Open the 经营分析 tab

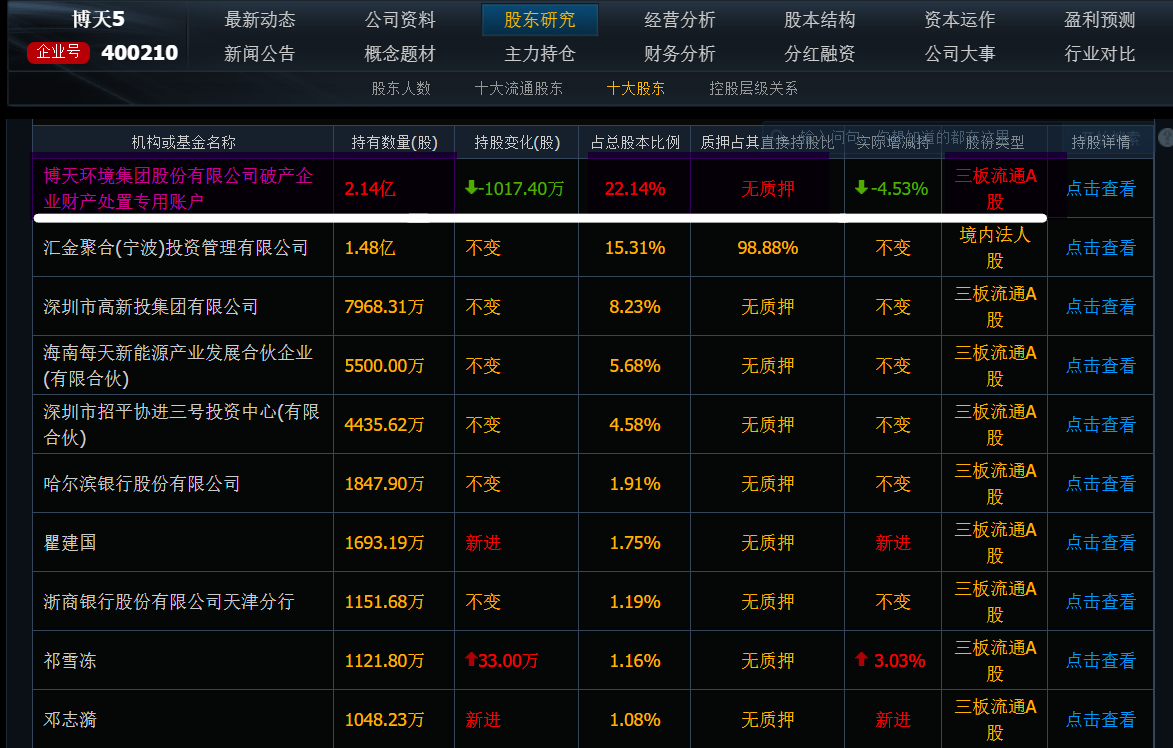pos(679,20)
